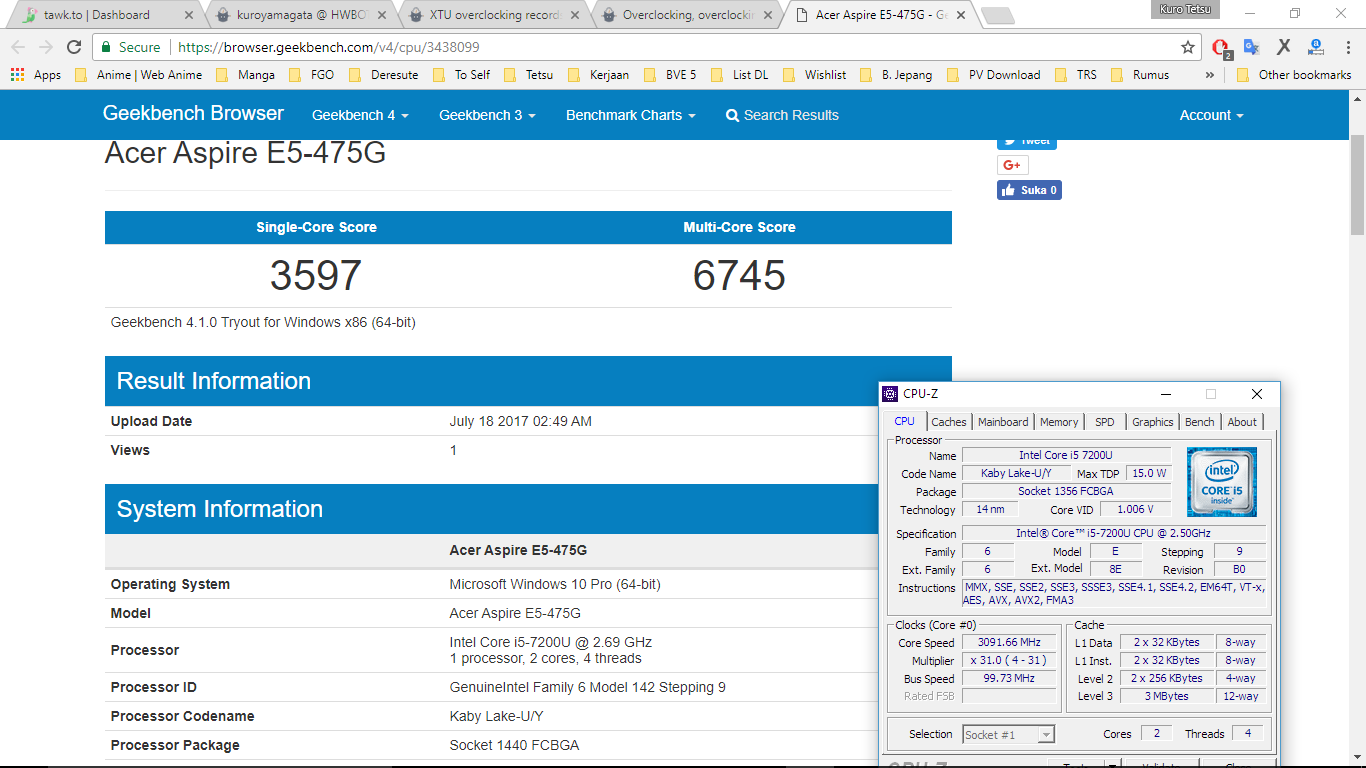Viewport: 1366px width, 768px height.
Task: Show hidden bookmarks with the double chevron
Action: coord(1209,75)
